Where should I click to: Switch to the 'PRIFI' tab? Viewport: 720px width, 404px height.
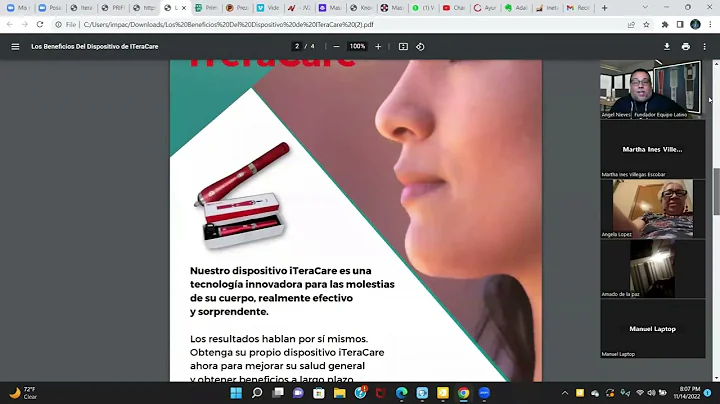(x=113, y=8)
